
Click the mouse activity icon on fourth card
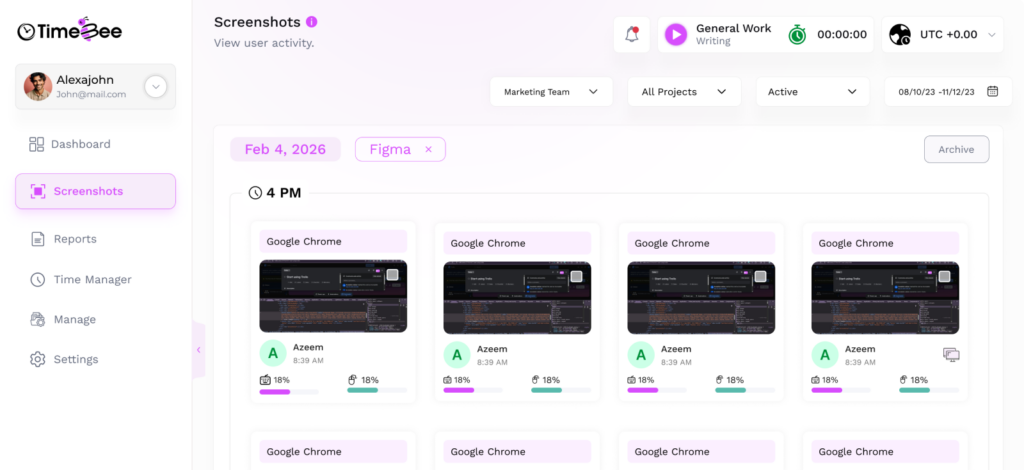tap(904, 380)
